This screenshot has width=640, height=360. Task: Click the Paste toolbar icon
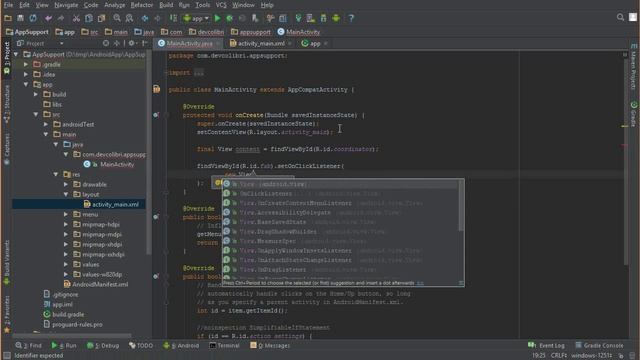point(101,18)
